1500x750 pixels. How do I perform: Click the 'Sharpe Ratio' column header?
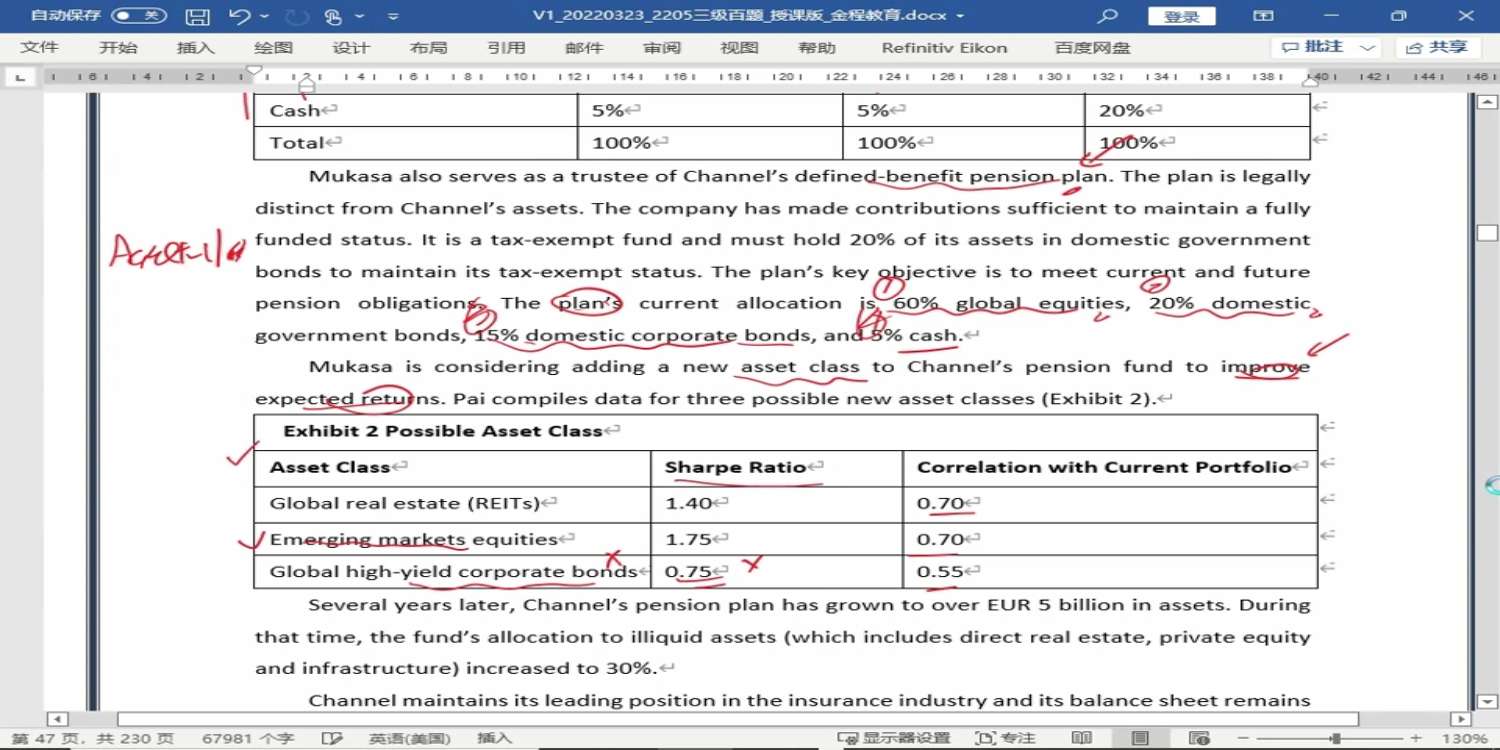[734, 467]
